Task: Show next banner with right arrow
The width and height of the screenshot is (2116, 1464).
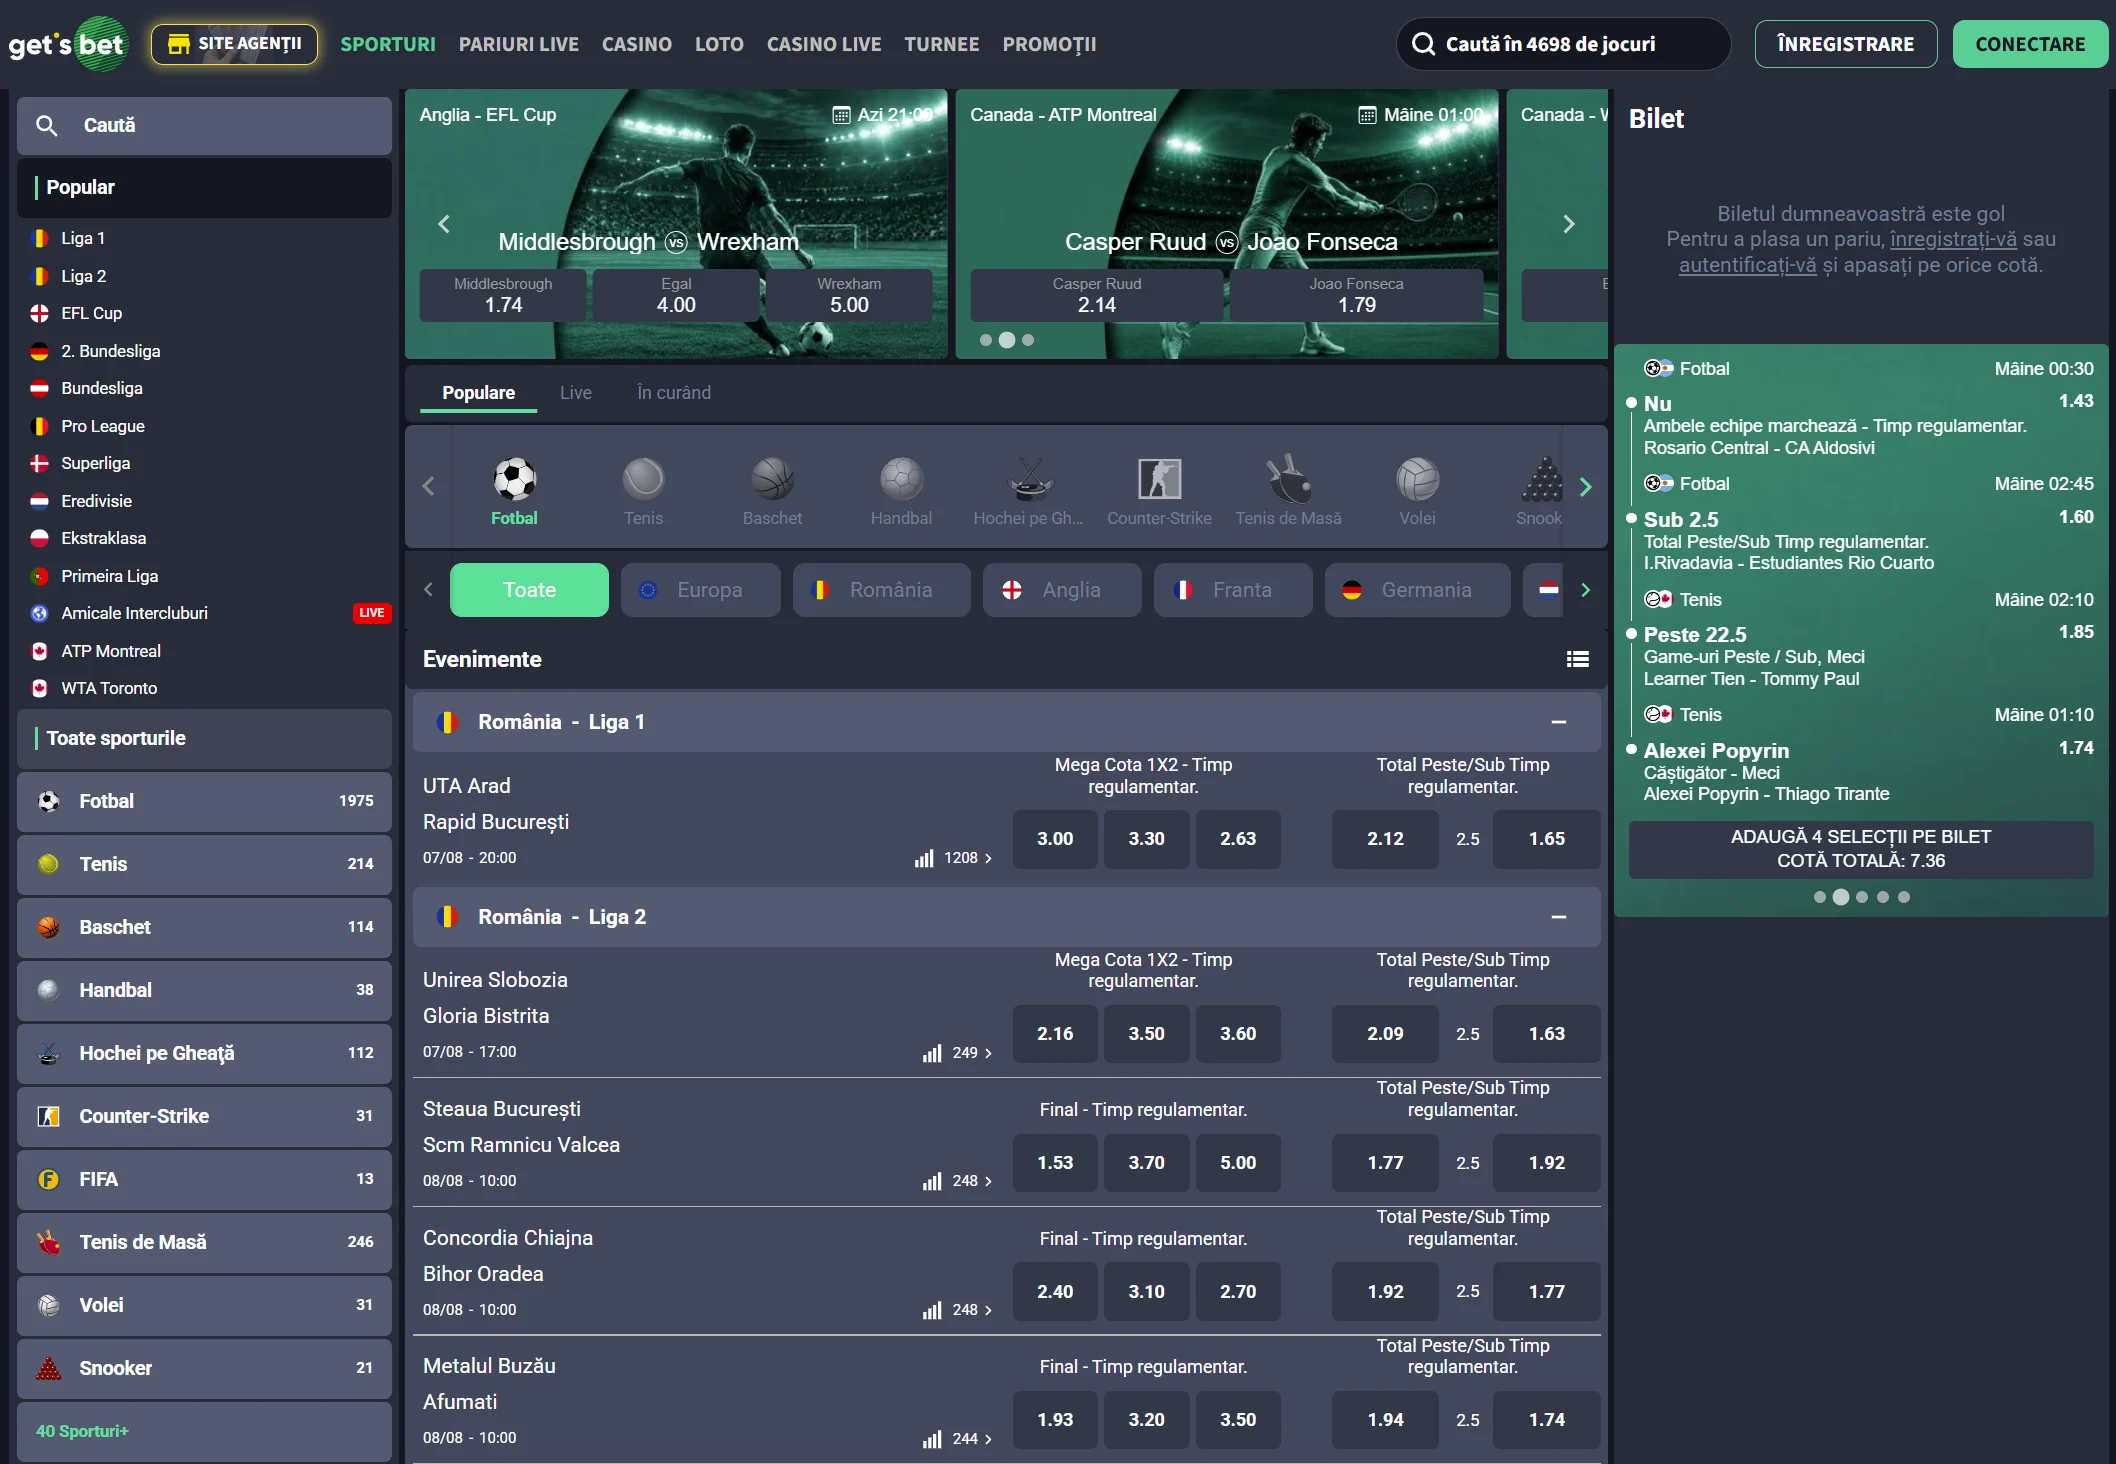Action: (1569, 224)
